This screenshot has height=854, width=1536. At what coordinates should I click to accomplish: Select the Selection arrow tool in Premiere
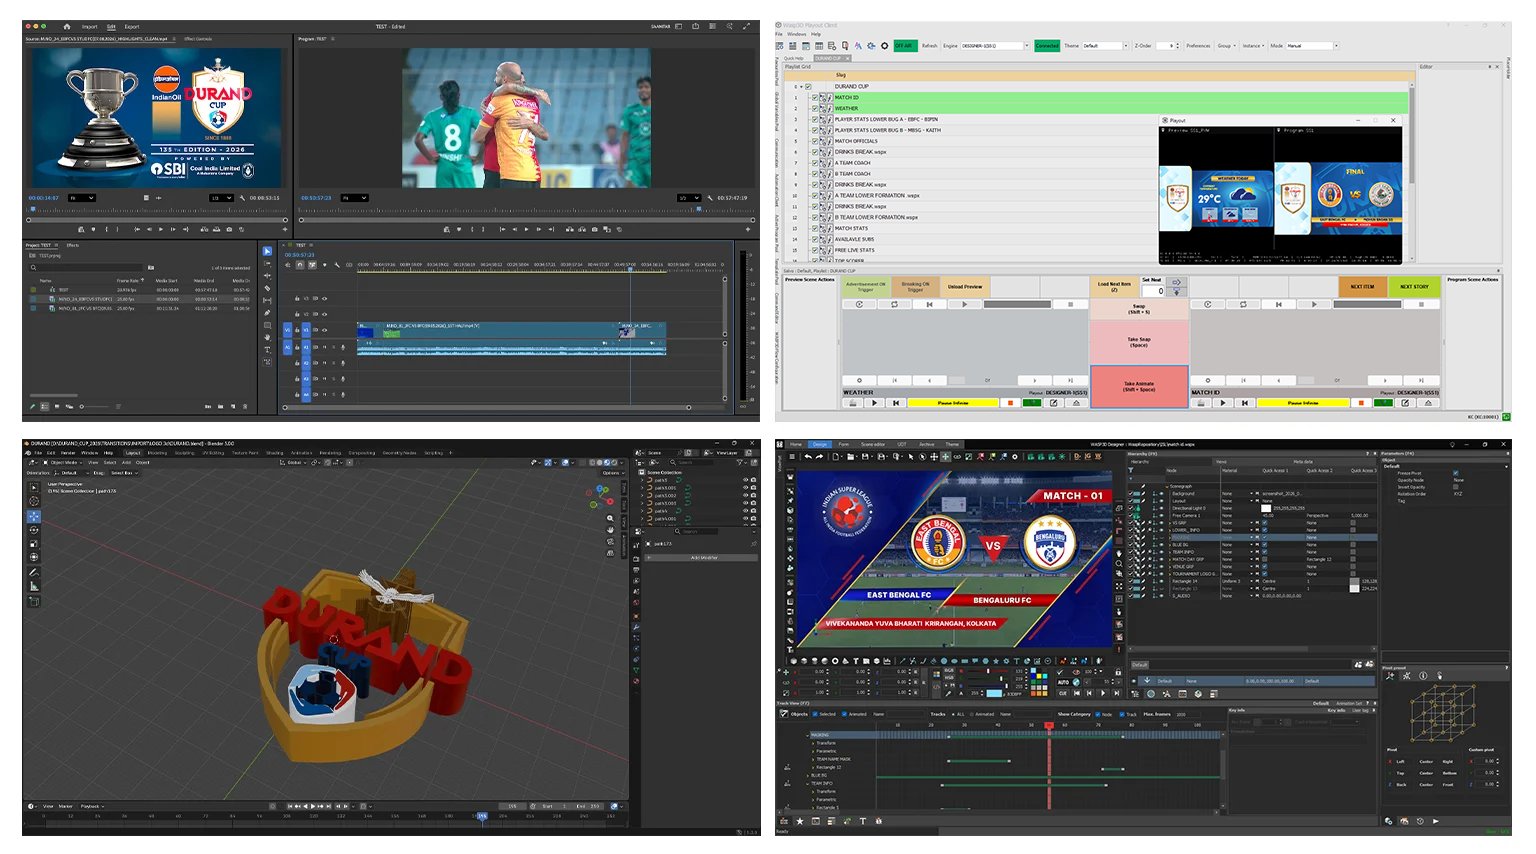[267, 251]
